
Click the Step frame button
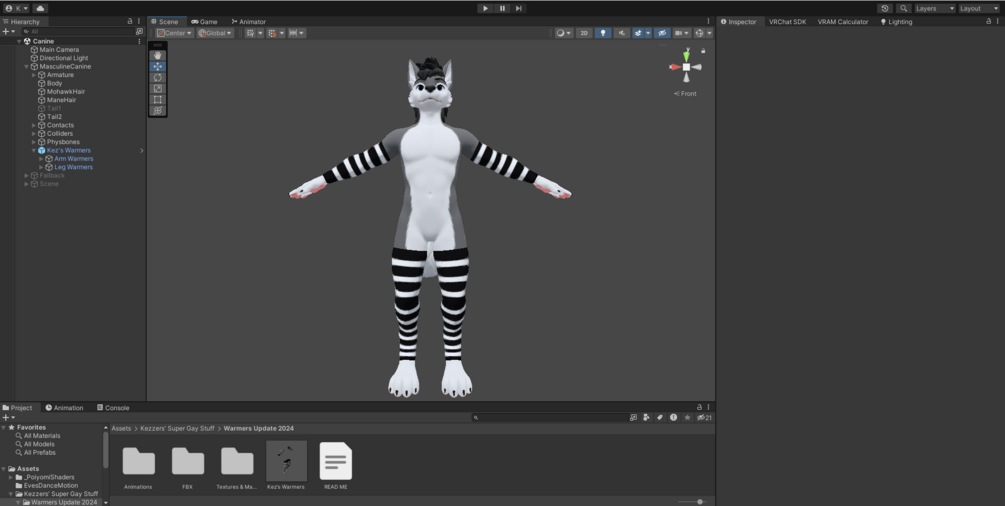(x=519, y=8)
